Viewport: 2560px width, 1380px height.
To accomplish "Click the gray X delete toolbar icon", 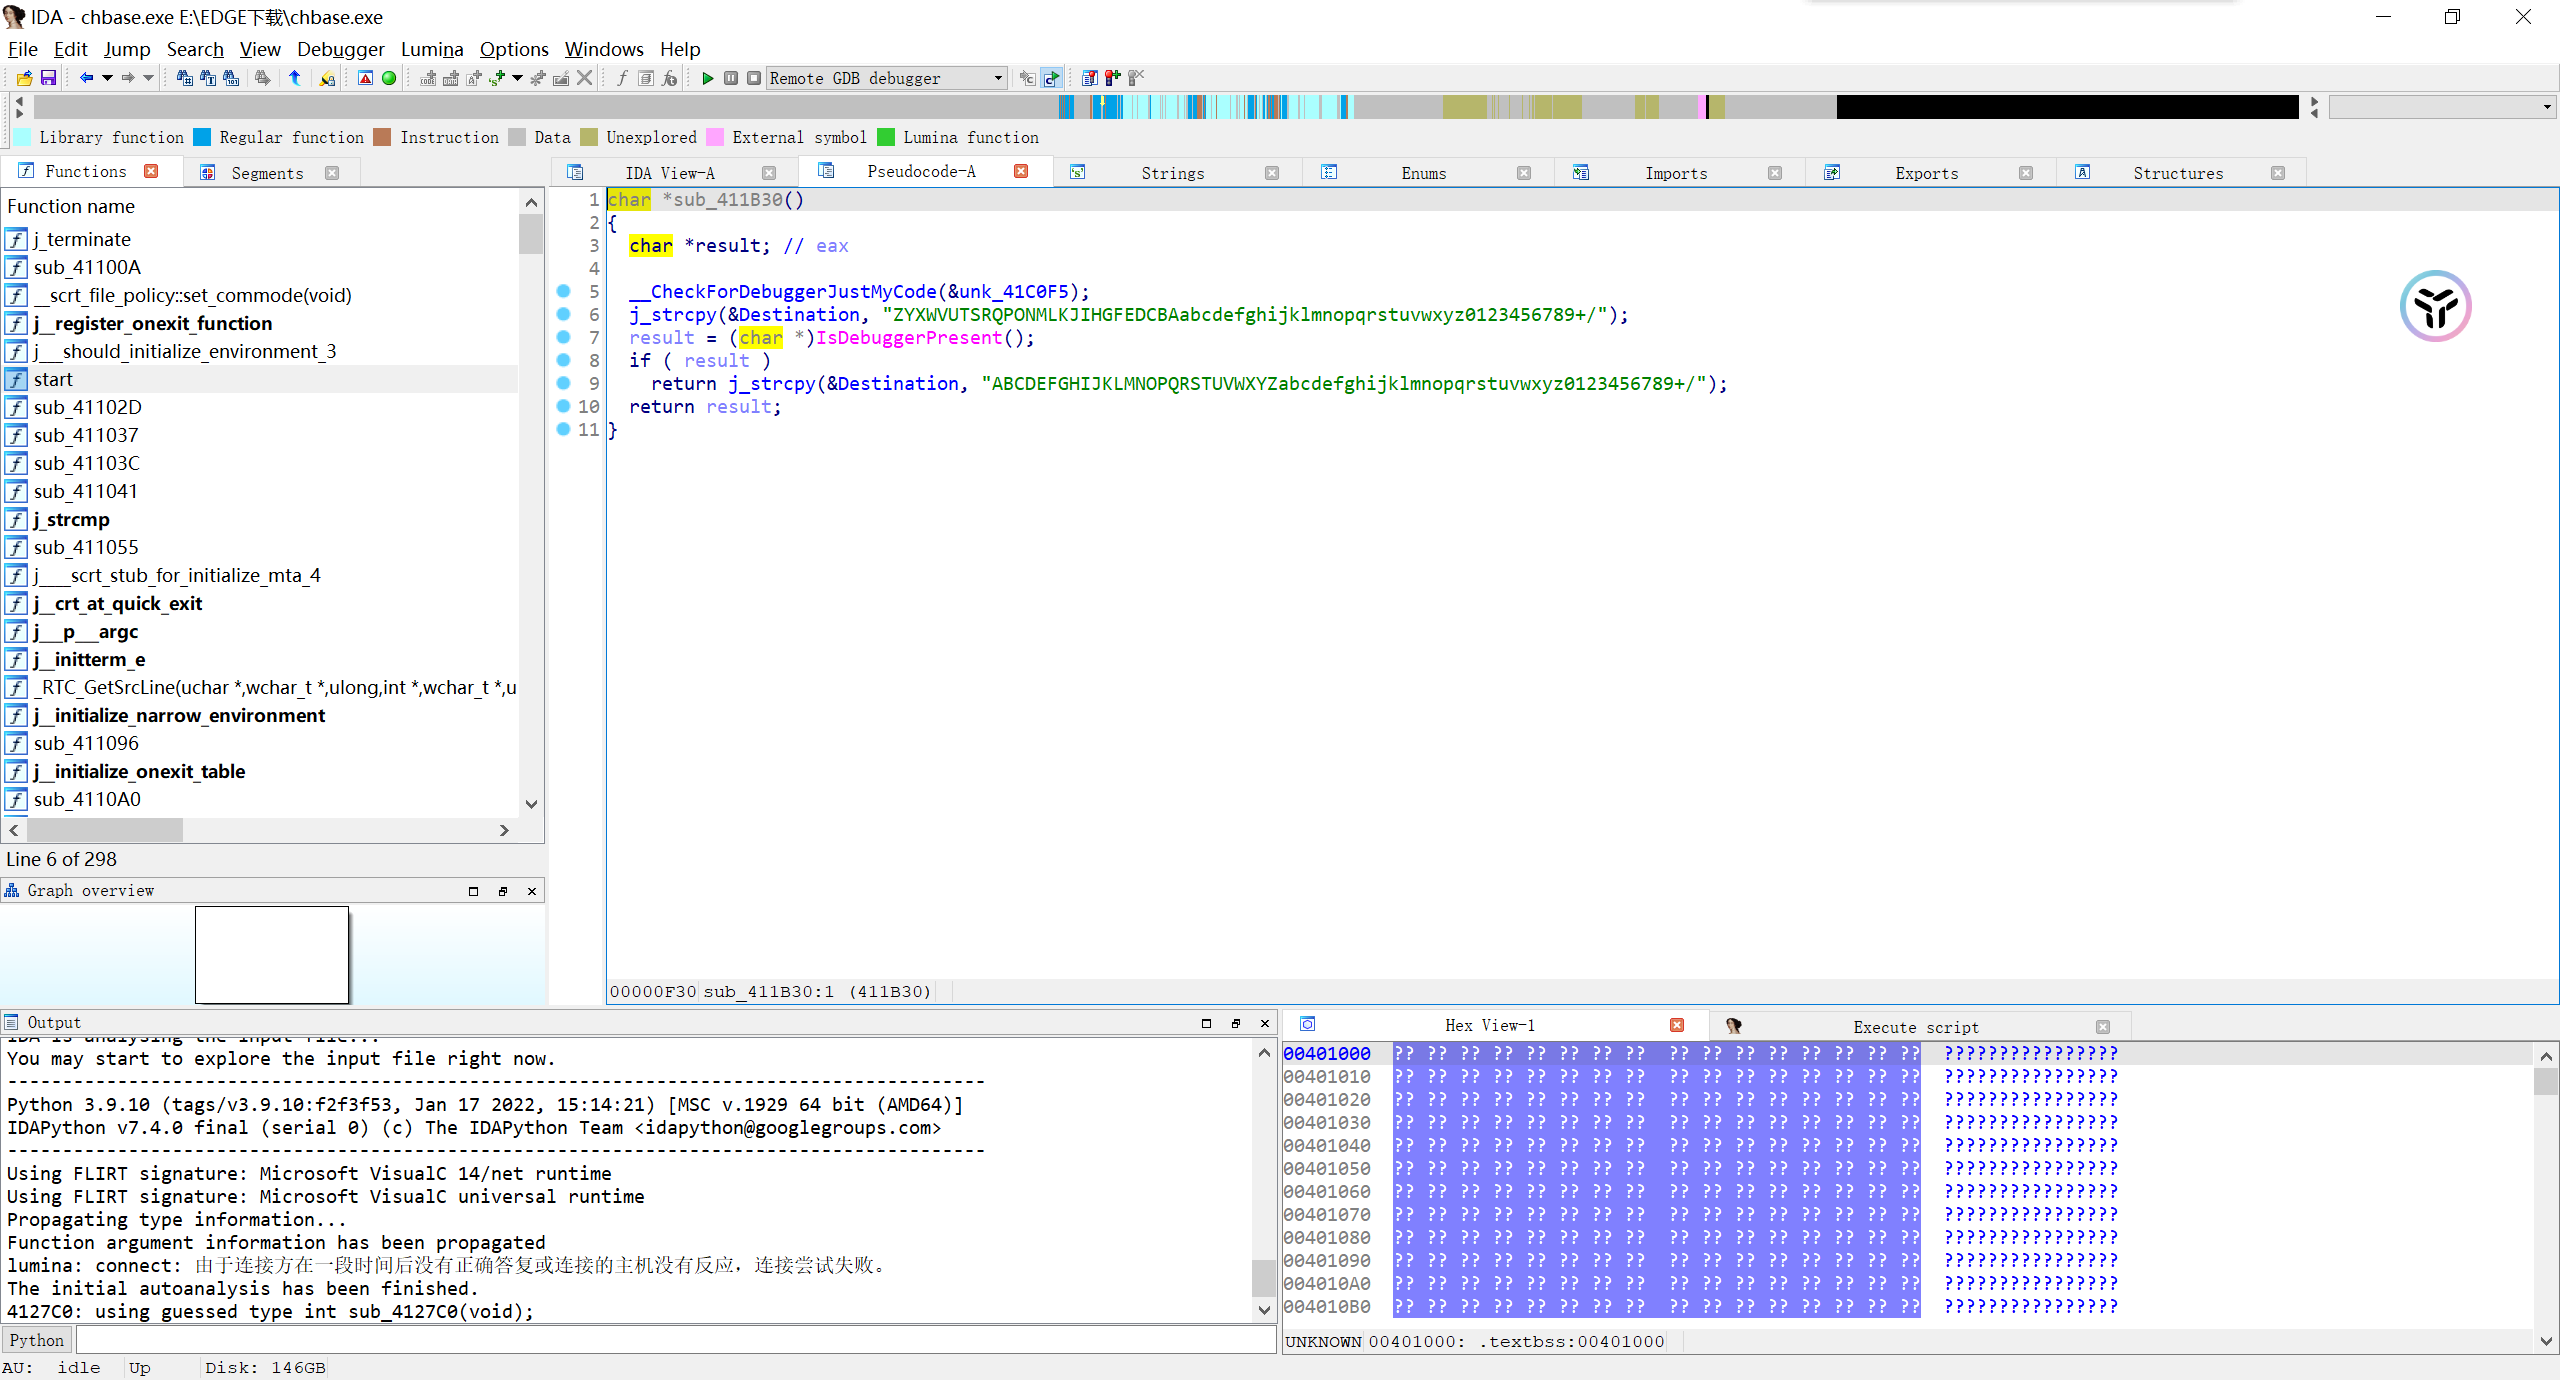I will tap(585, 78).
